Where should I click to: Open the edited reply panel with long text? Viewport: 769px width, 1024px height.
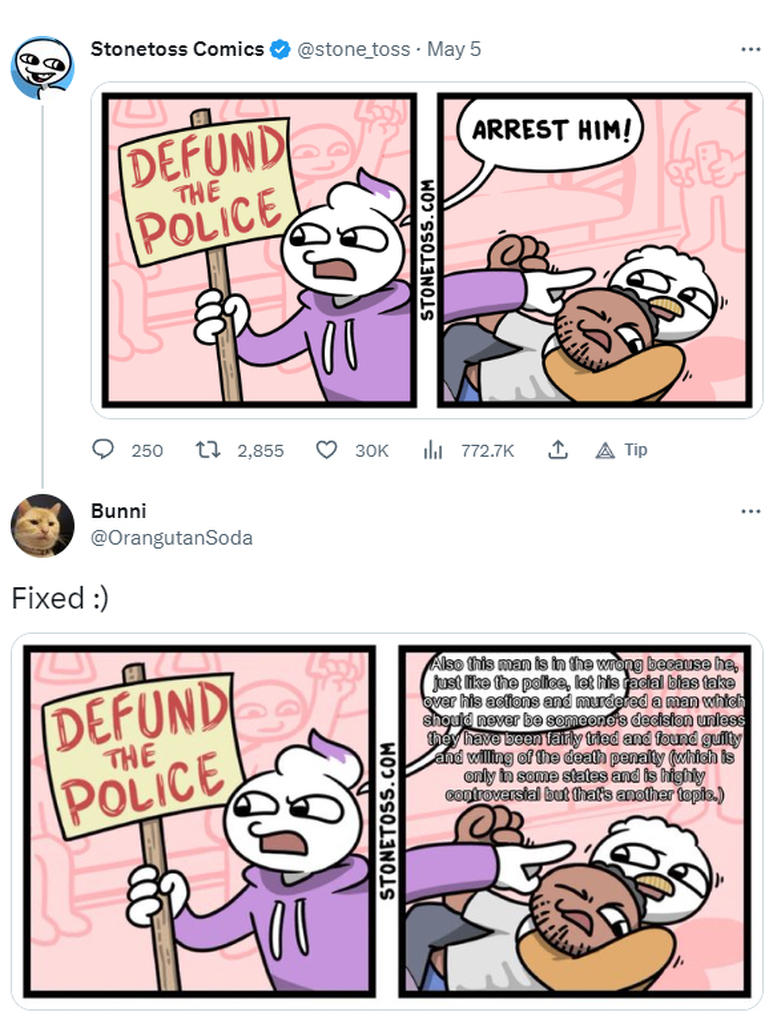[x=575, y=820]
